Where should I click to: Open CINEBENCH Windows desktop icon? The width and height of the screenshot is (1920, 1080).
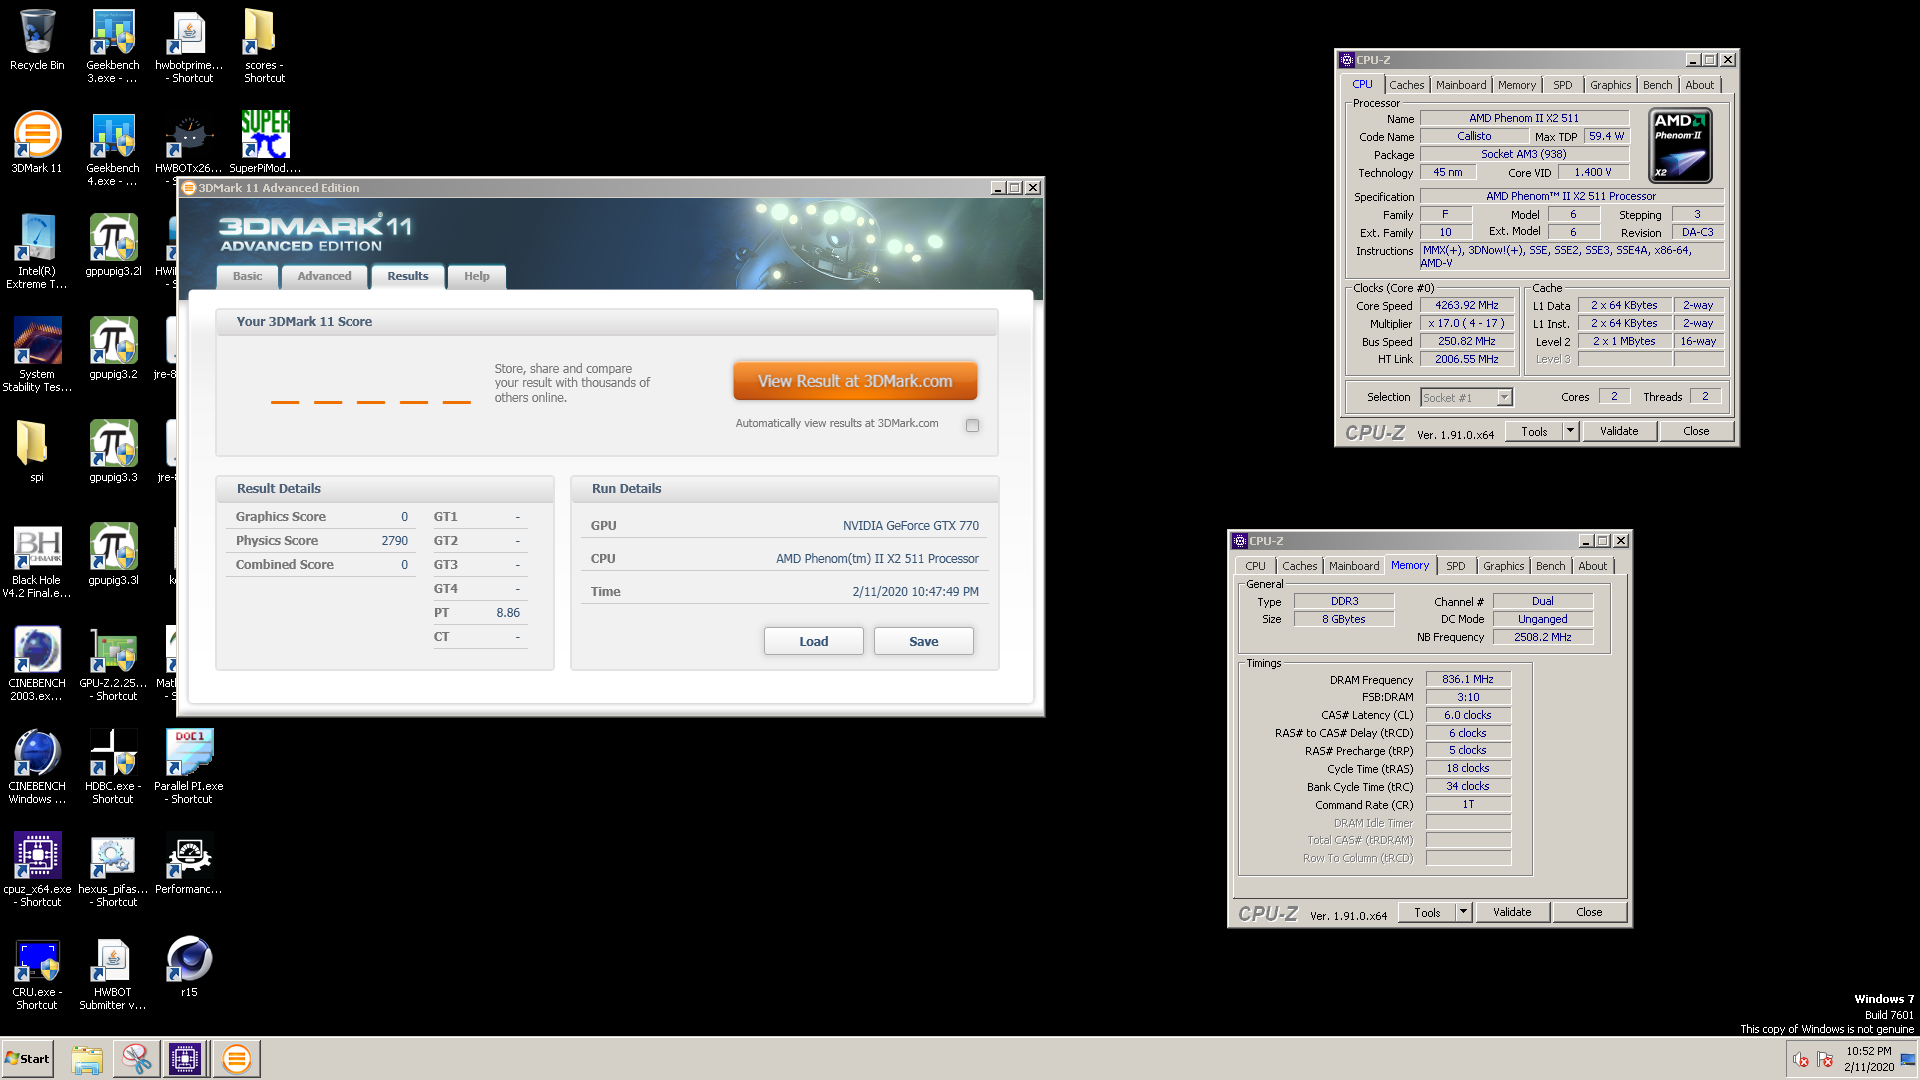click(x=37, y=767)
